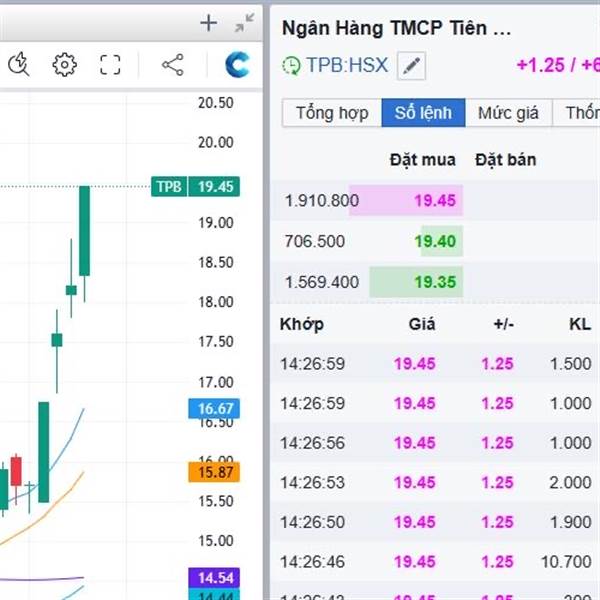Click the +1.25 price change value
Image resolution: width=600 pixels, height=600 pixels.
coord(541,65)
